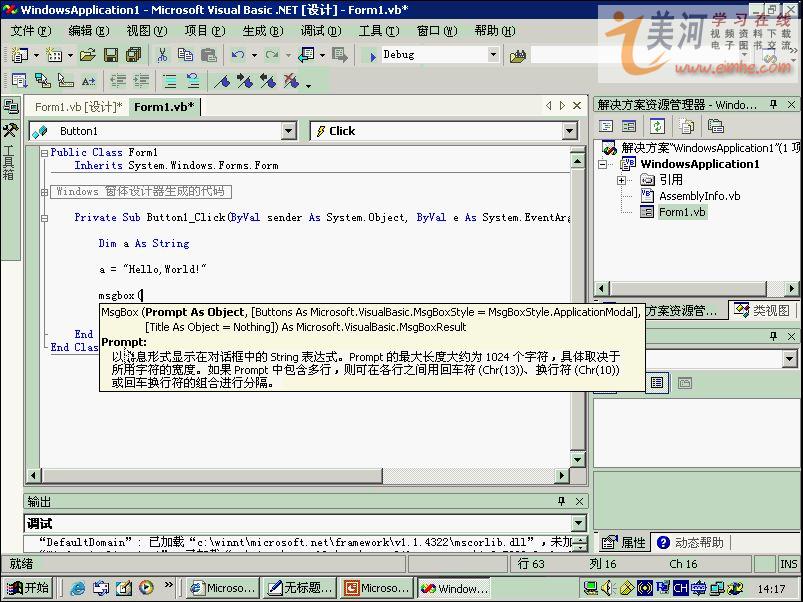This screenshot has width=803, height=602.
Task: Click the Find in Files binoculars-folder icon
Action: [518, 56]
